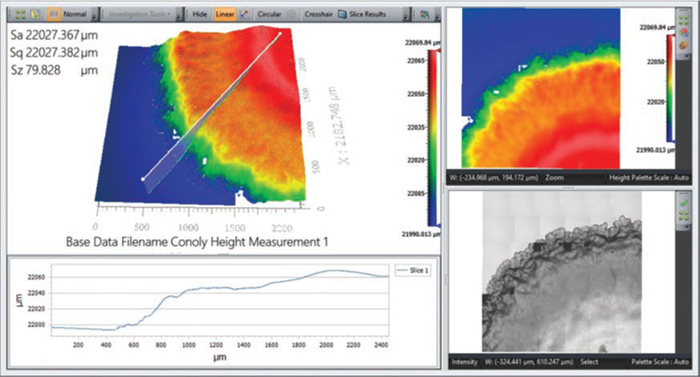This screenshot has height=377, width=700.
Task: Click the 22069.84 µm maximum label on main scale
Action: point(422,43)
